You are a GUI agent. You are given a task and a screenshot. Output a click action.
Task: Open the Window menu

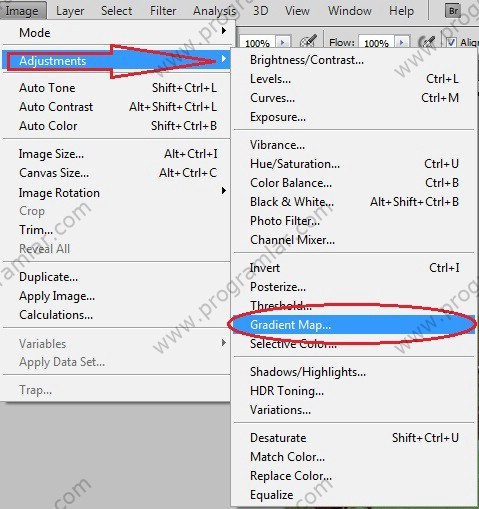coord(350,11)
